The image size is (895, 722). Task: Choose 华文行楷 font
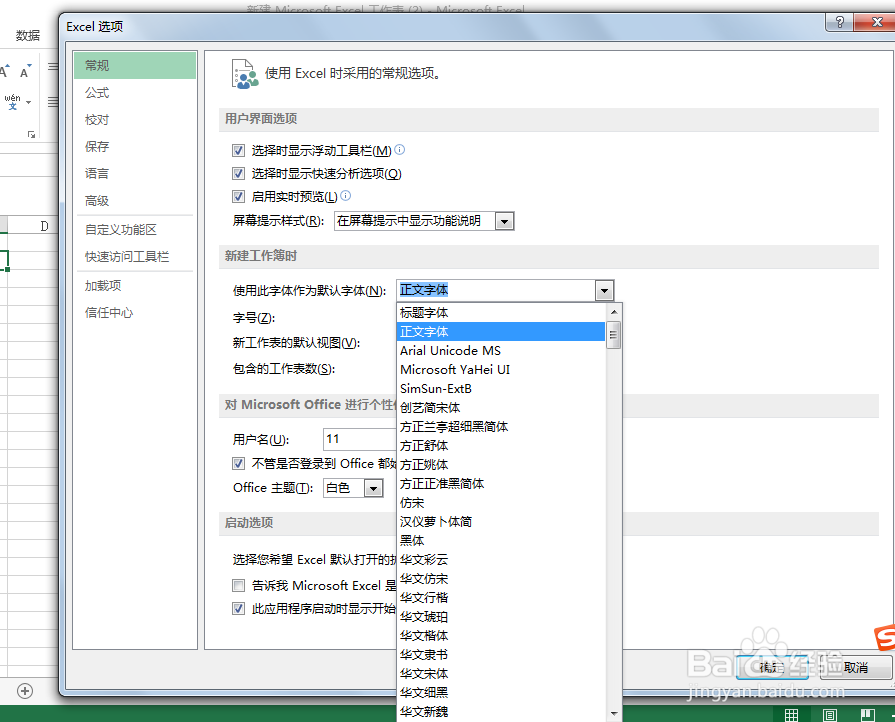click(x=501, y=597)
